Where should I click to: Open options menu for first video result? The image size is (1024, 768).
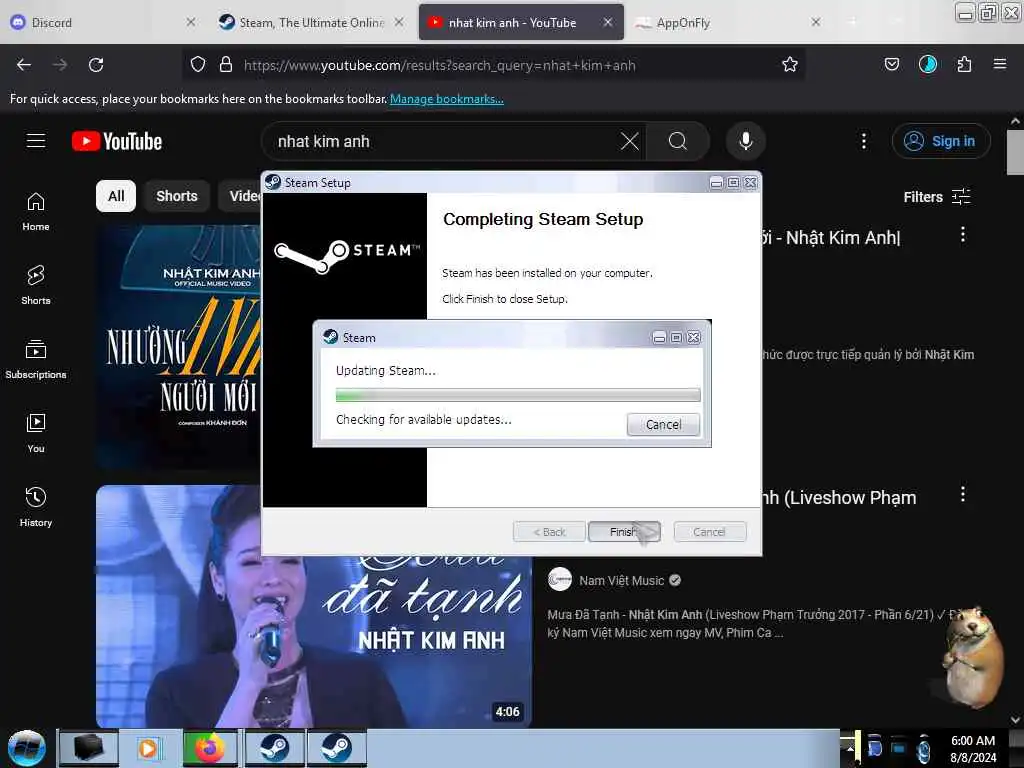point(962,234)
